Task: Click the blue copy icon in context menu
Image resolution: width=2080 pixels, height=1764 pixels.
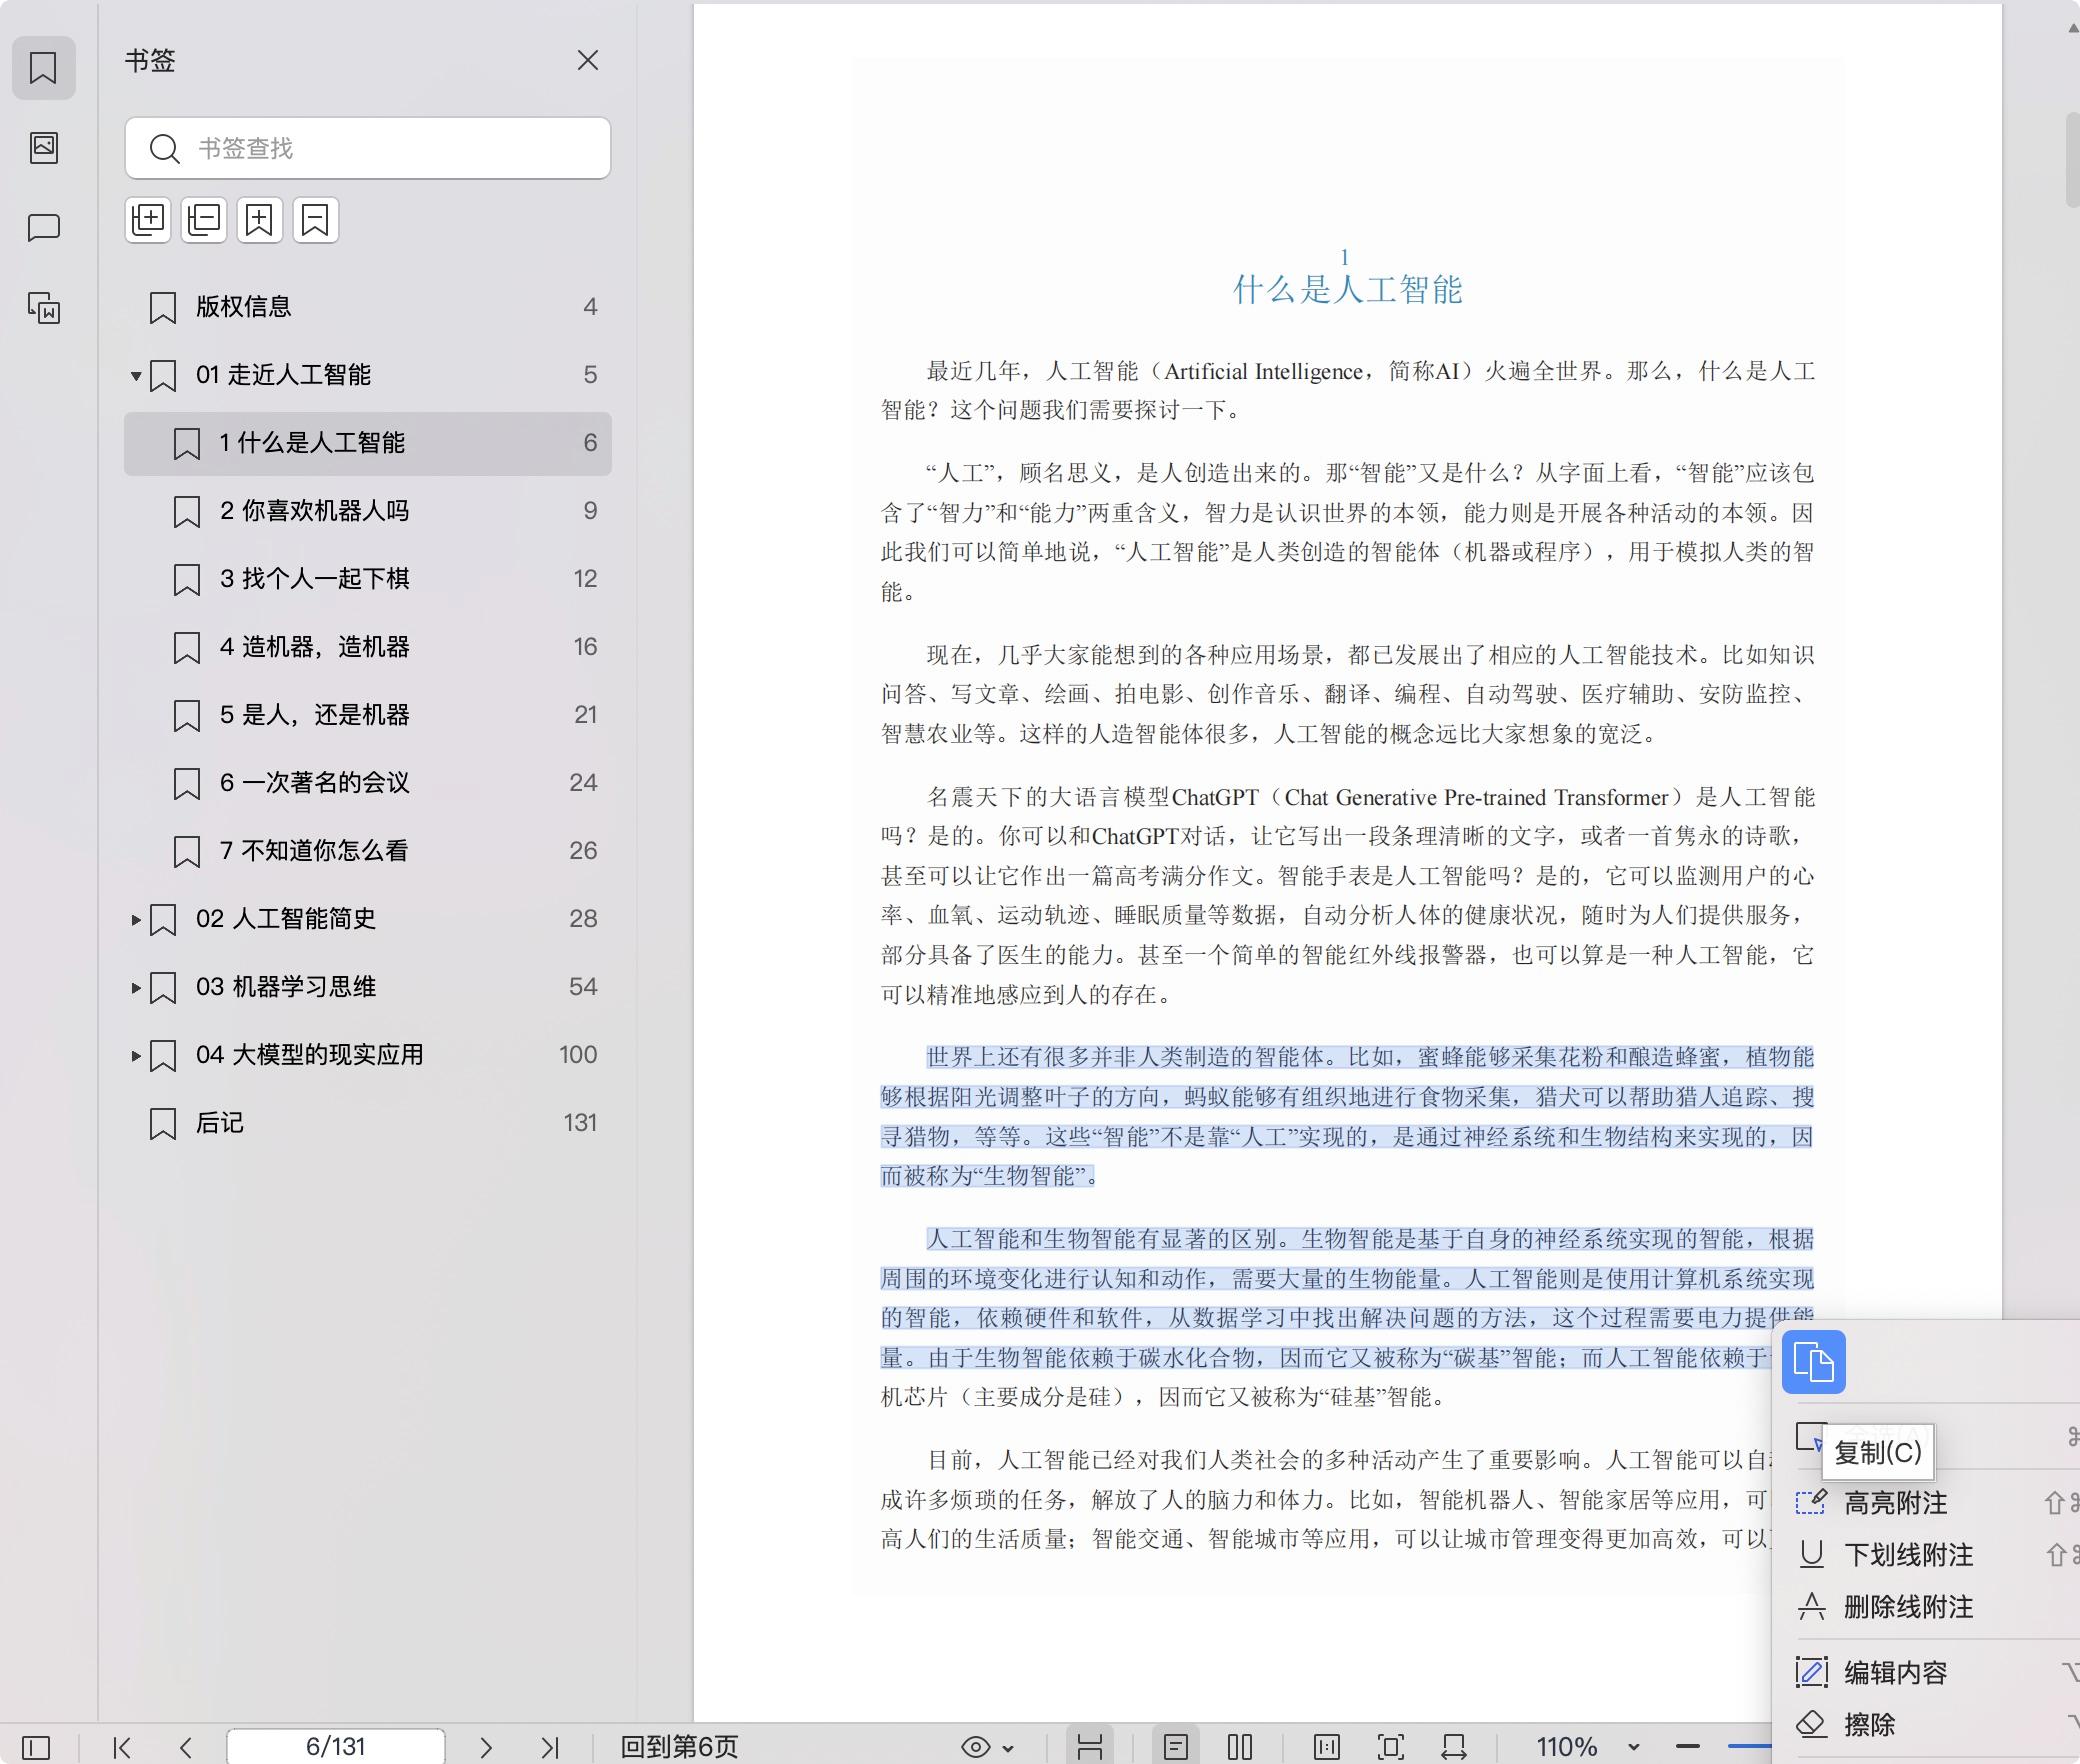Action: (1813, 1362)
